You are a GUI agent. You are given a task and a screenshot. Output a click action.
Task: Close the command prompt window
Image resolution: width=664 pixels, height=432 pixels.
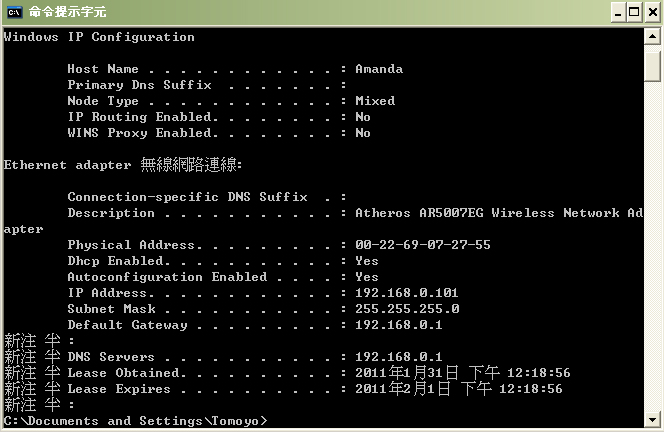pos(651,11)
